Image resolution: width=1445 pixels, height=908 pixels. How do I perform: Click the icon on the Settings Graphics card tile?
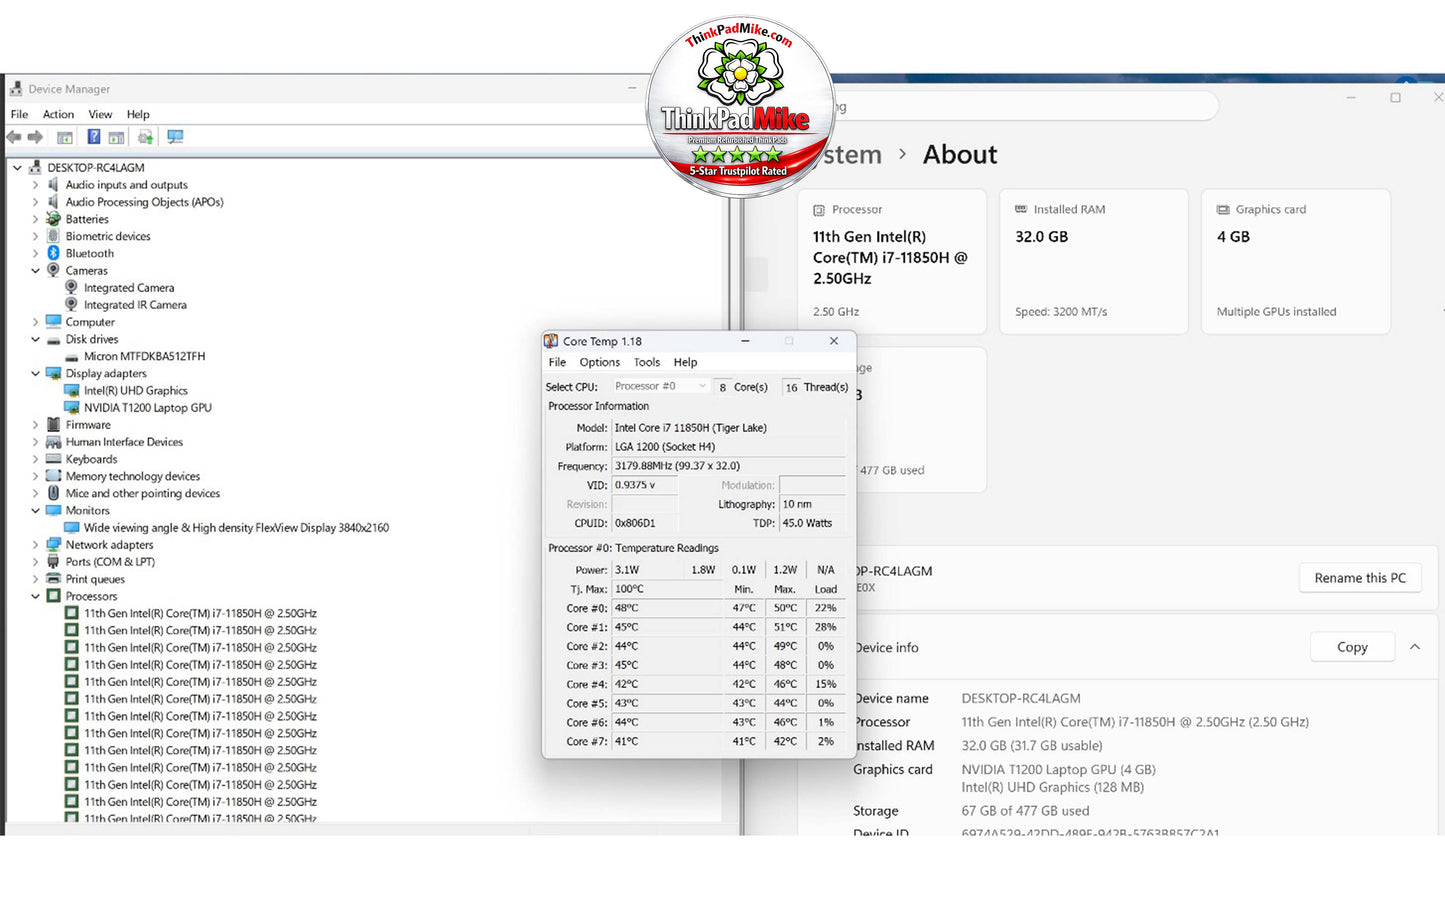[1223, 210]
